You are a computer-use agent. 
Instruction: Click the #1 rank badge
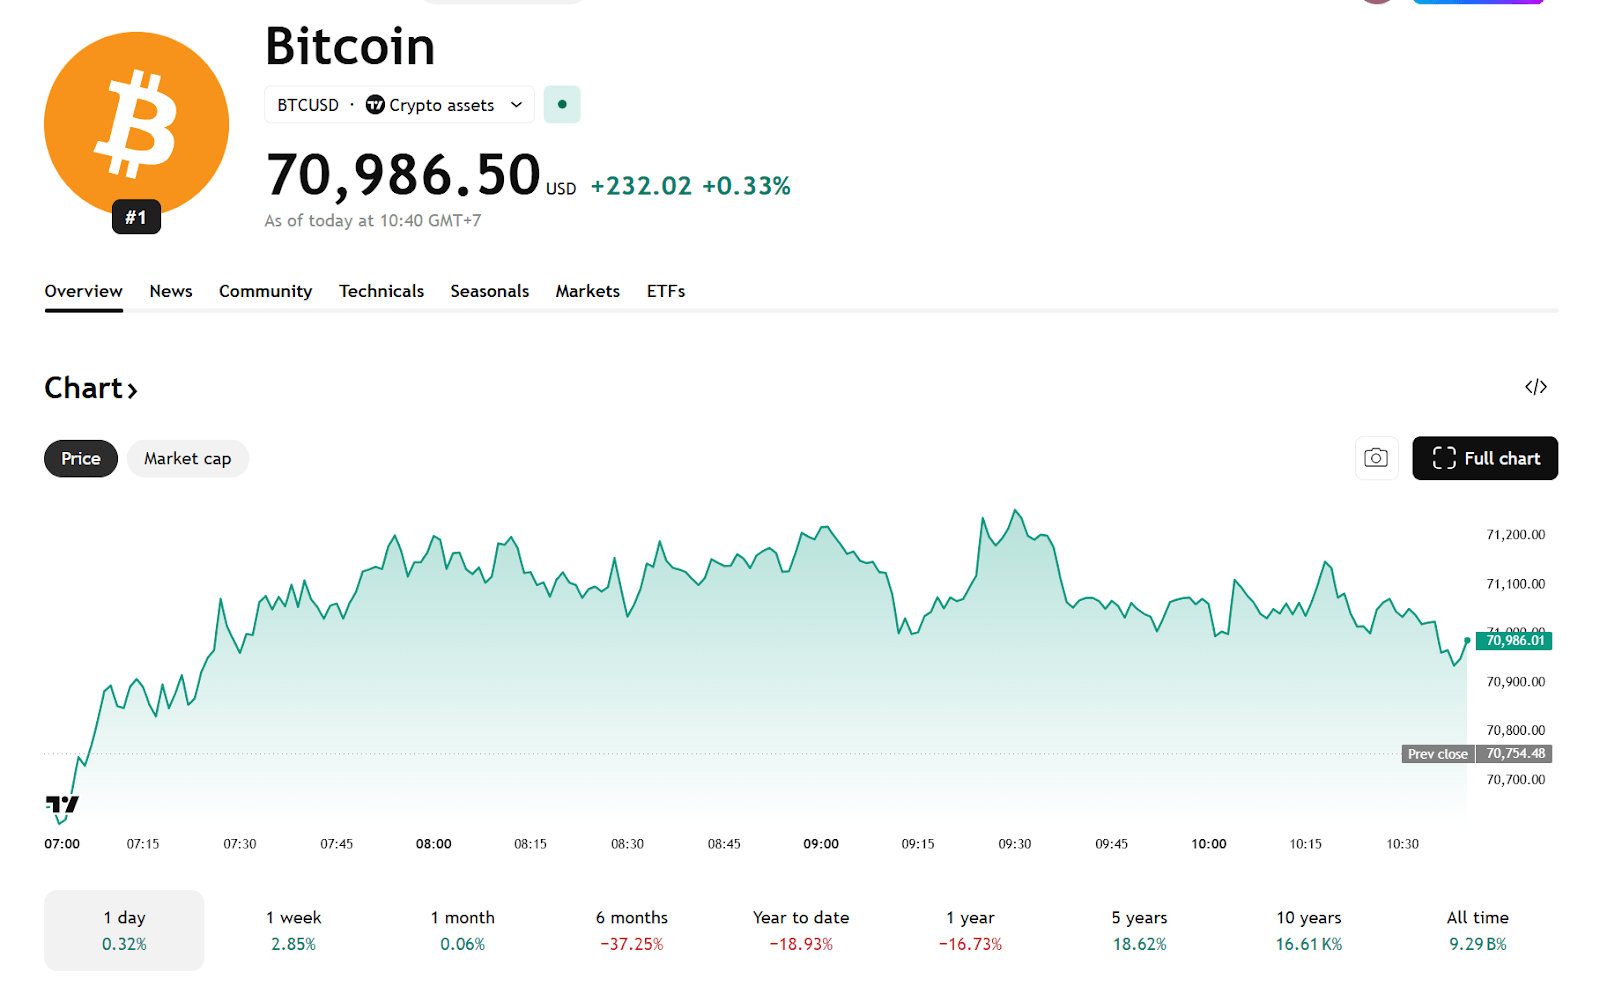(136, 217)
